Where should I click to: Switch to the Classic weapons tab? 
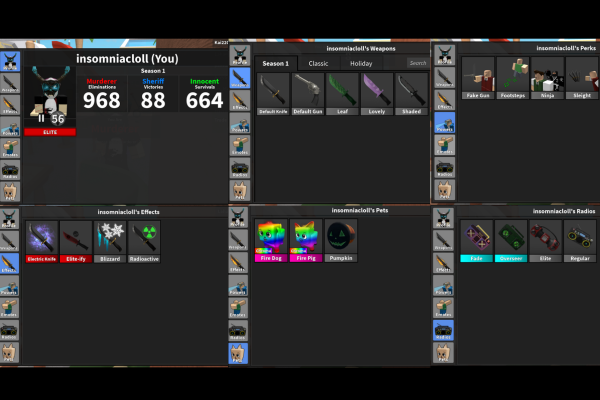point(318,64)
